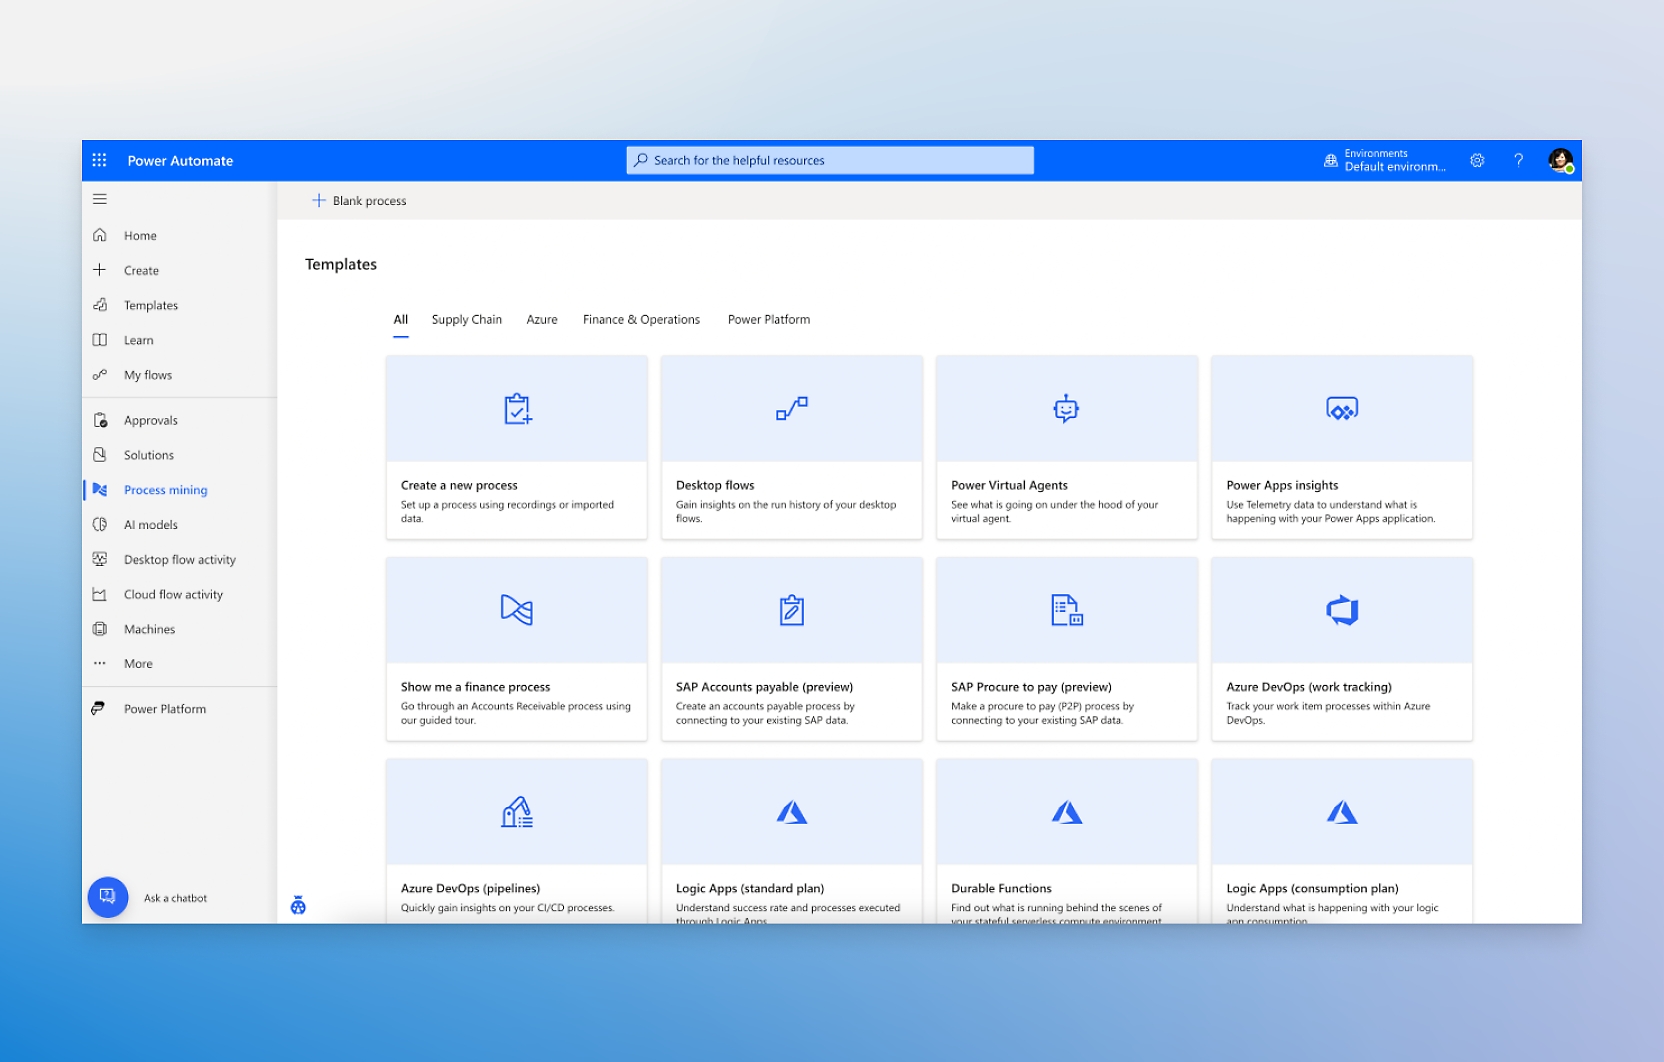Open the Settings gear icon
This screenshot has height=1062, width=1664.
1477,160
